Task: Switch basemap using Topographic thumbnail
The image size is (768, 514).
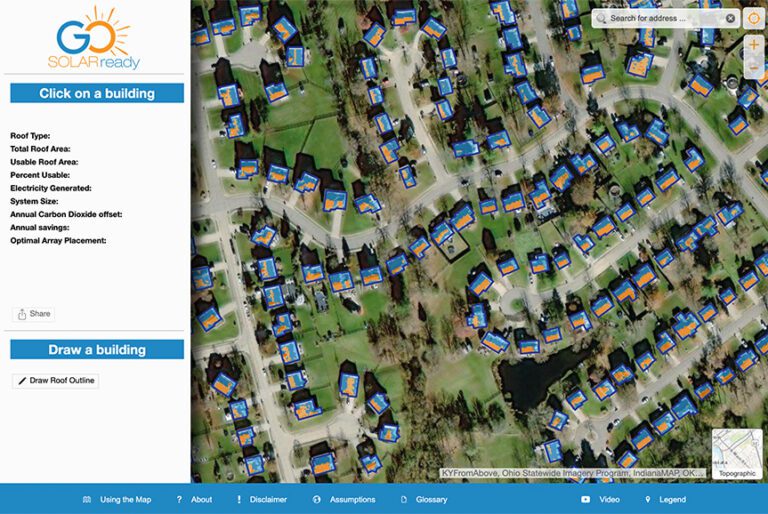Action: pos(737,452)
